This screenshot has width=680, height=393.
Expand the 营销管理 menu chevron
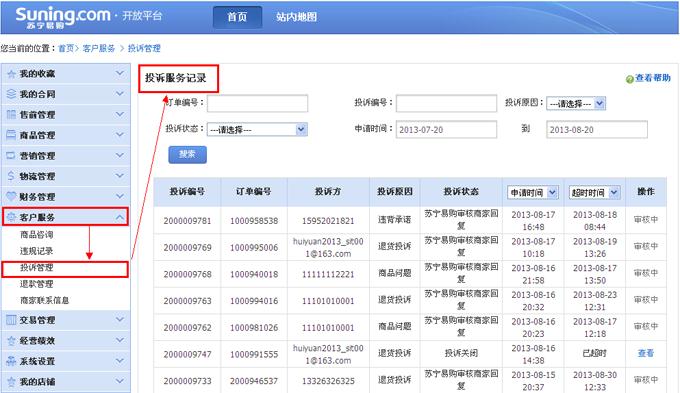tap(120, 155)
